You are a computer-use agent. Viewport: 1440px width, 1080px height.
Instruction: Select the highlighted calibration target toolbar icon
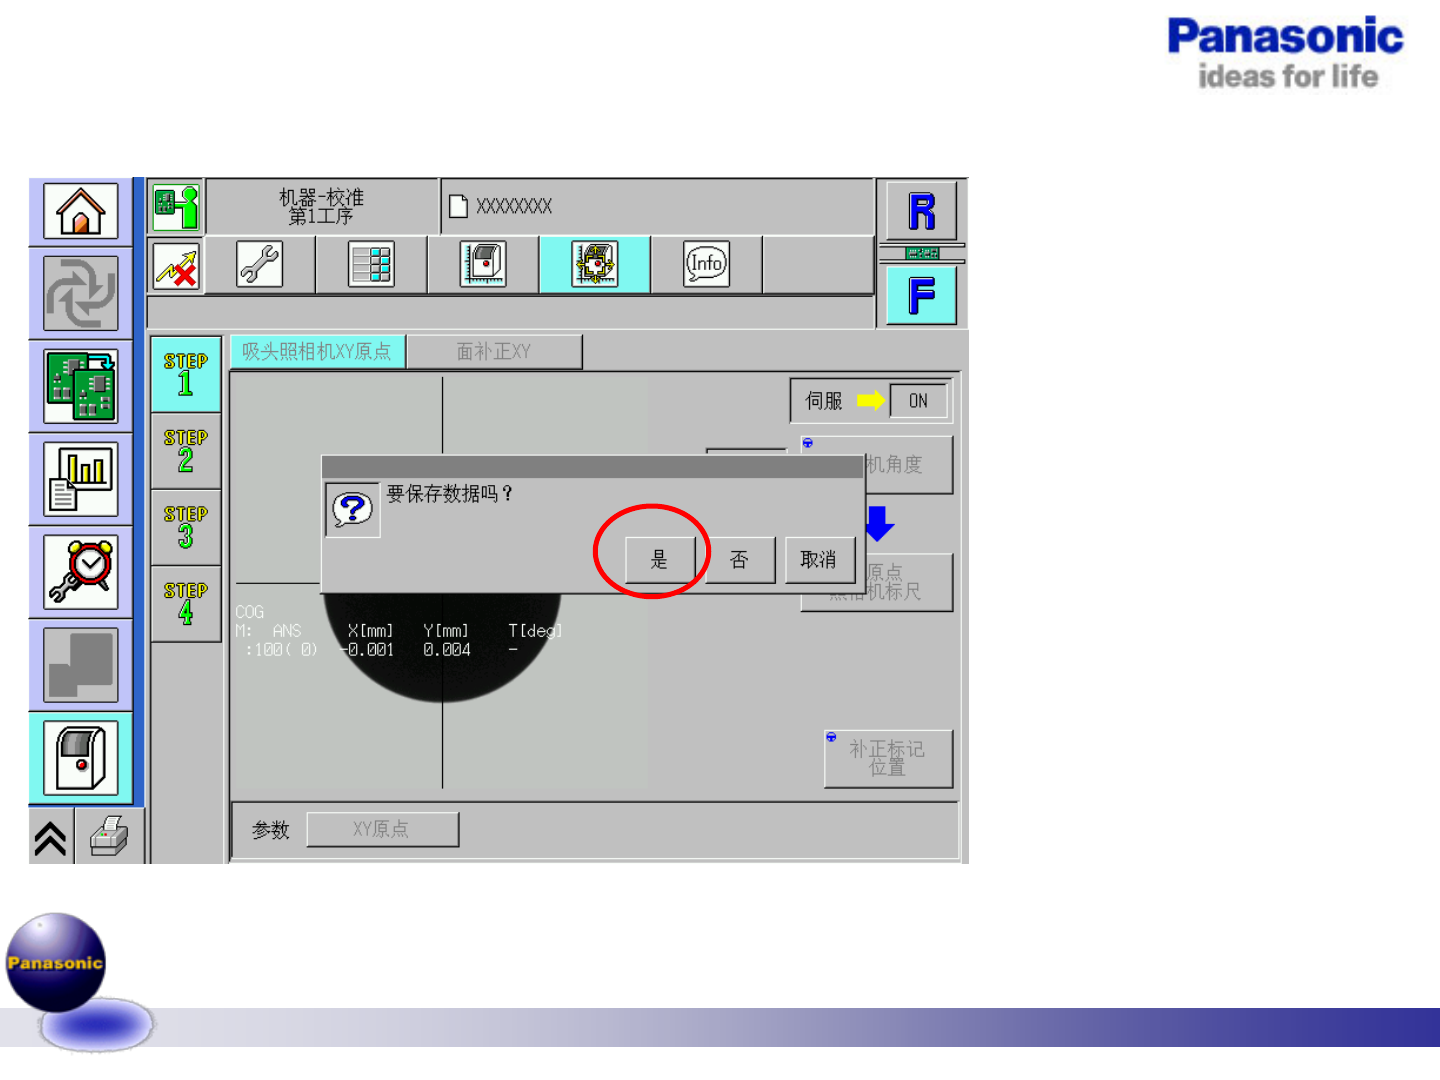(x=595, y=265)
